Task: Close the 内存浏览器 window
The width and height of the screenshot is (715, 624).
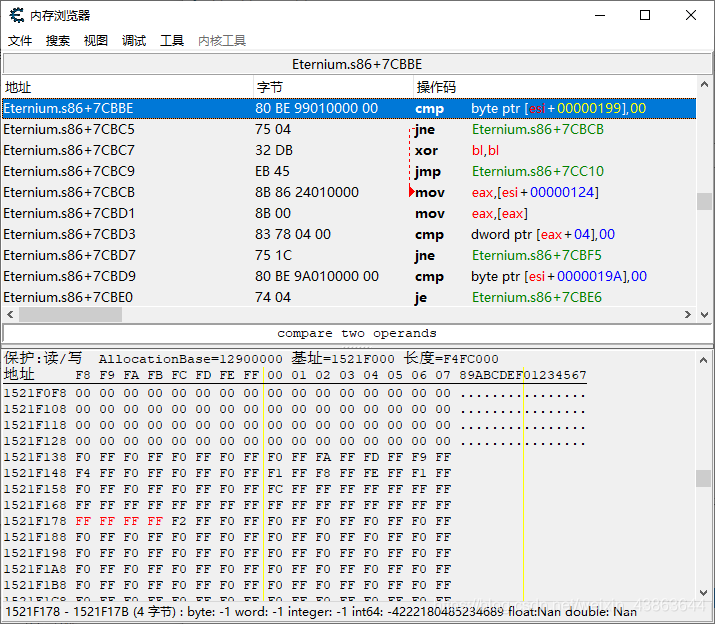Action: point(691,16)
